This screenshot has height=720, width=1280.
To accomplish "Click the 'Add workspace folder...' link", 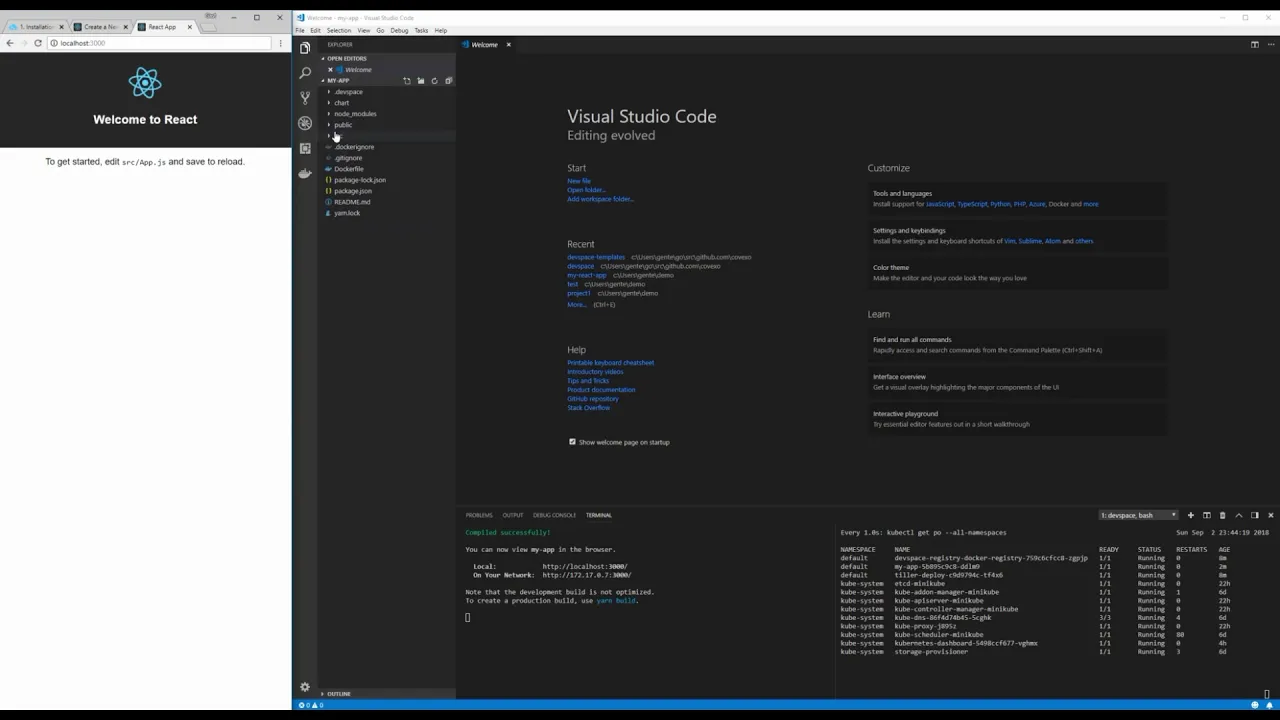I will point(600,199).
